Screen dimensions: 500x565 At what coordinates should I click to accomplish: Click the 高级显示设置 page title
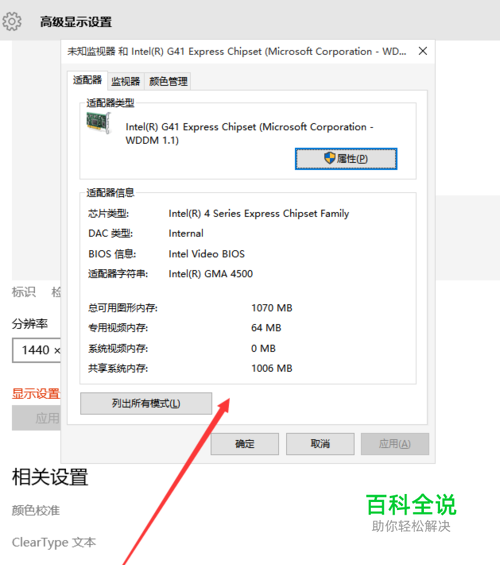(76, 22)
